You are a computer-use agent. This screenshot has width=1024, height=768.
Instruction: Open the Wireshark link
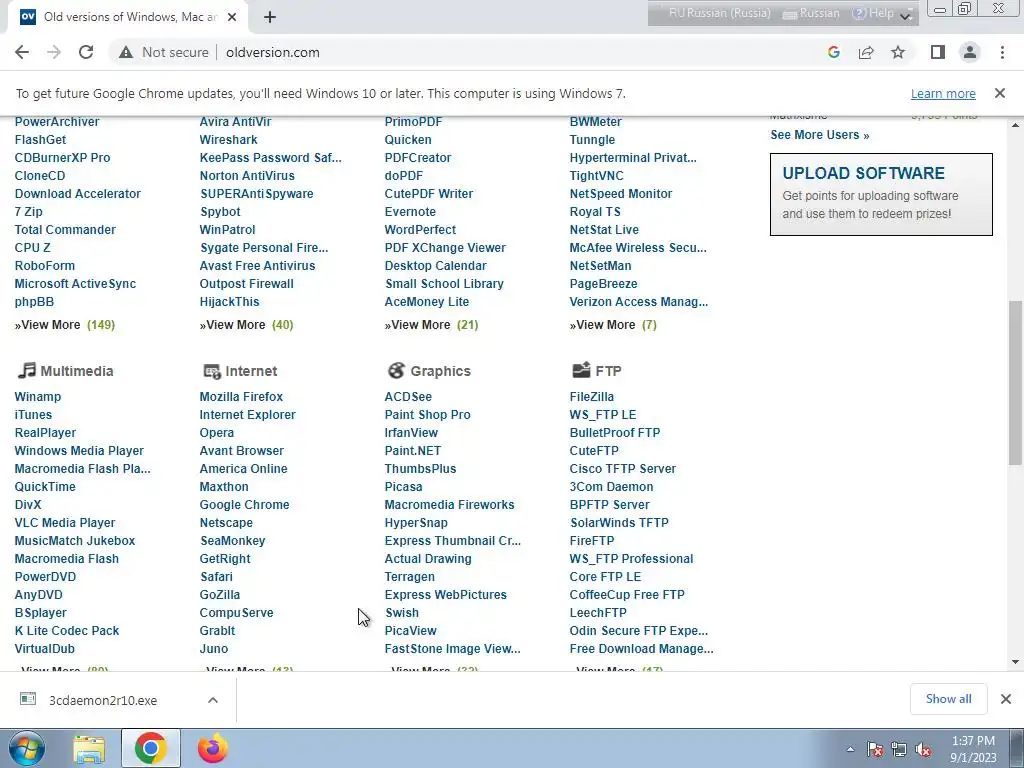229,140
